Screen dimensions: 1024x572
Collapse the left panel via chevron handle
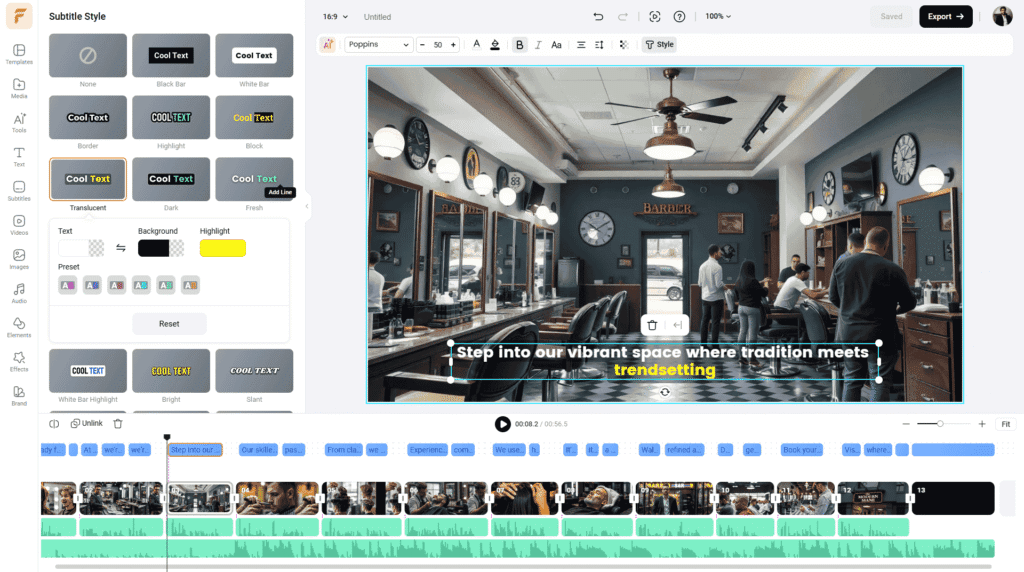[307, 206]
